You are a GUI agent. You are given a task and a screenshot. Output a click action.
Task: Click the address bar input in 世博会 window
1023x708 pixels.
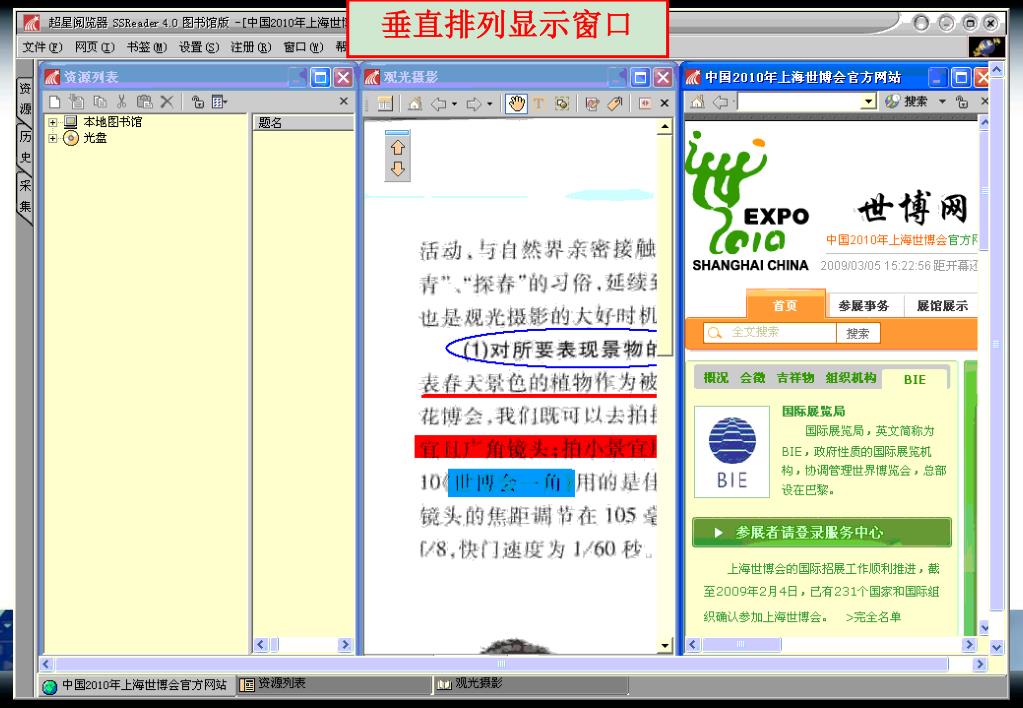coord(799,101)
